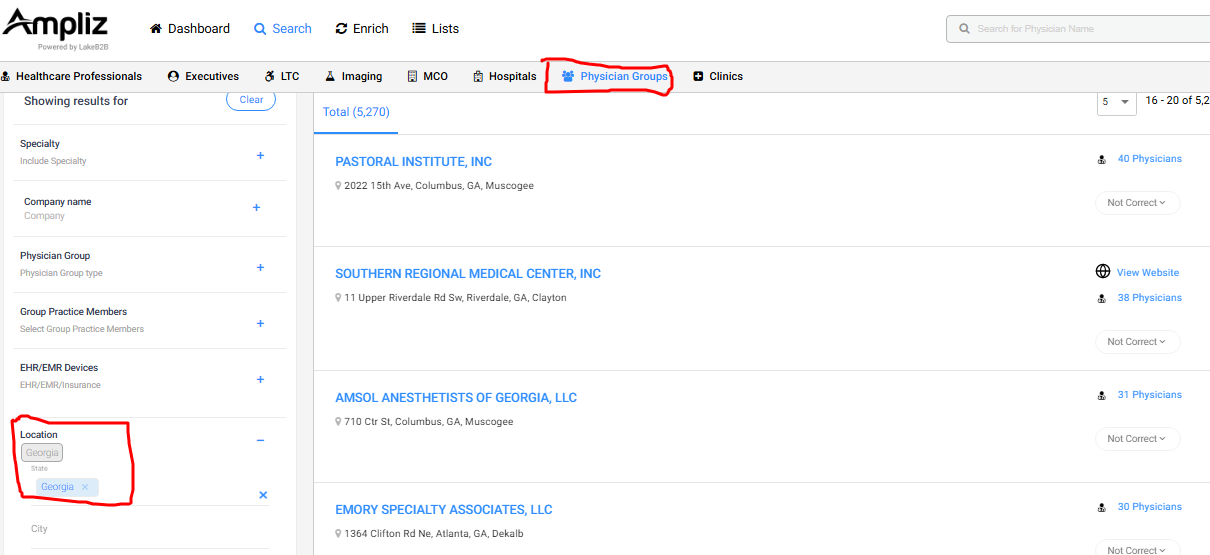
Task: Click the magnifier icon in search box
Action: [964, 29]
